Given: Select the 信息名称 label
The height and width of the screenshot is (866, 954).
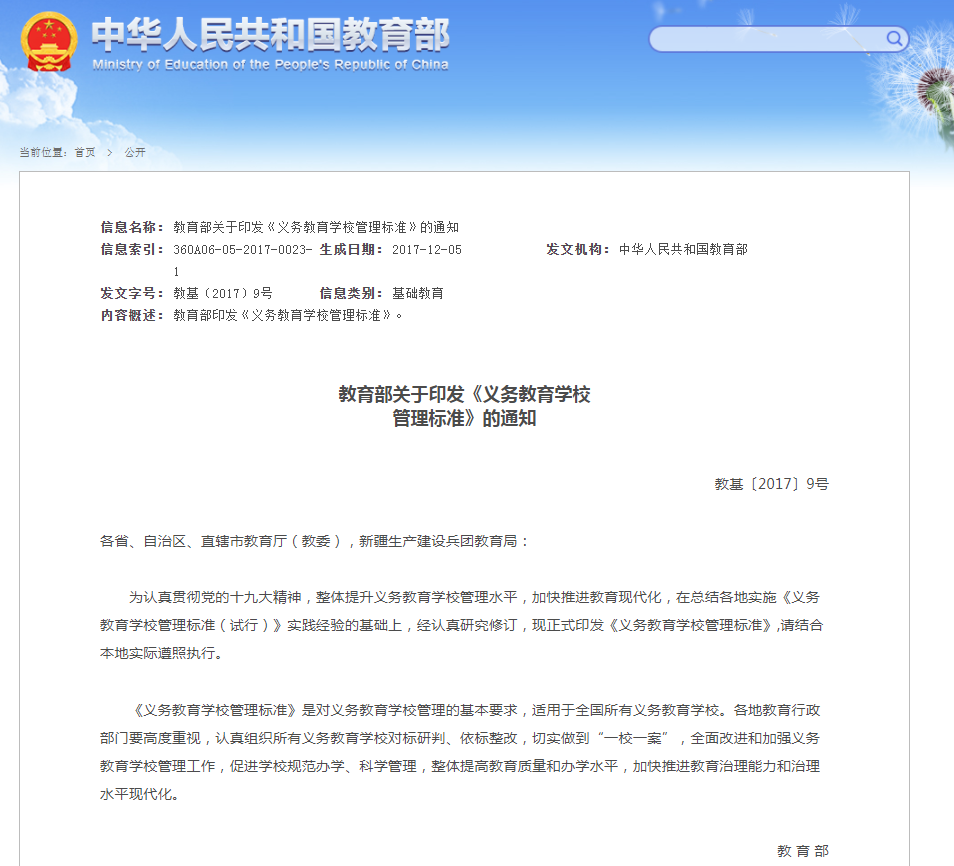Looking at the screenshot, I should tap(132, 227).
